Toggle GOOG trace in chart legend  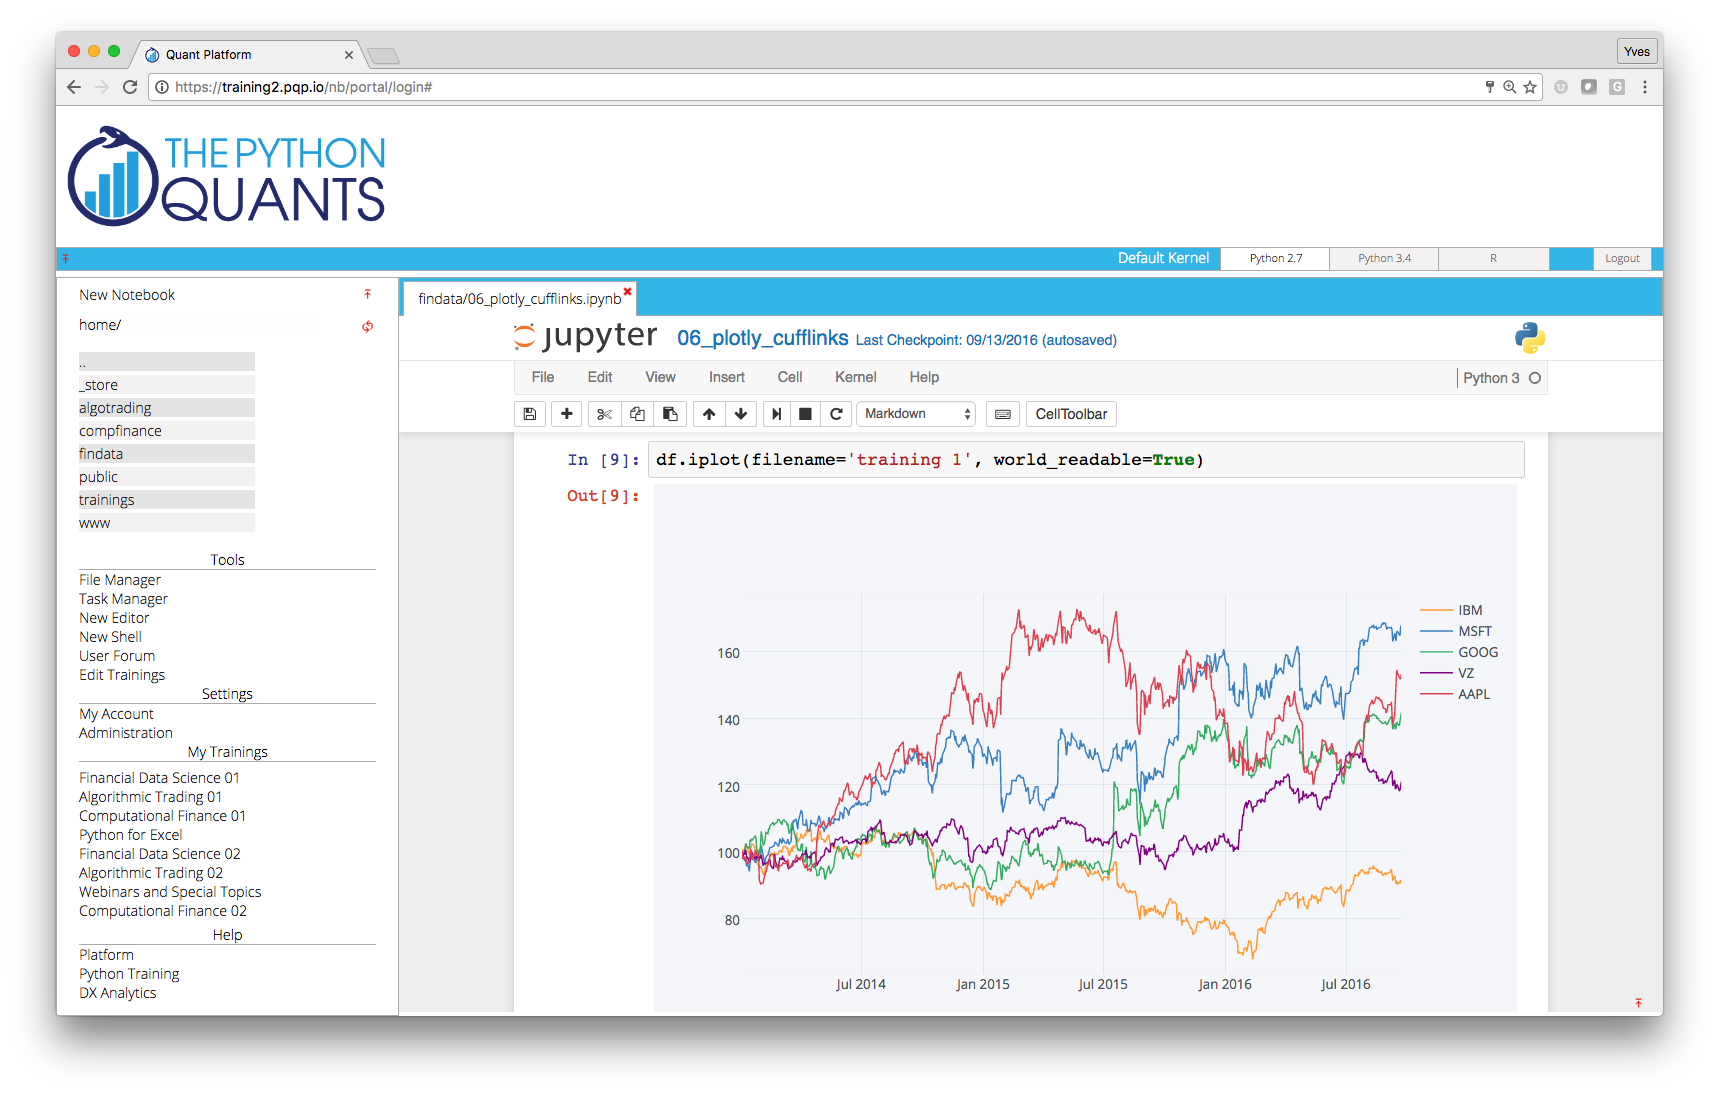(1459, 652)
